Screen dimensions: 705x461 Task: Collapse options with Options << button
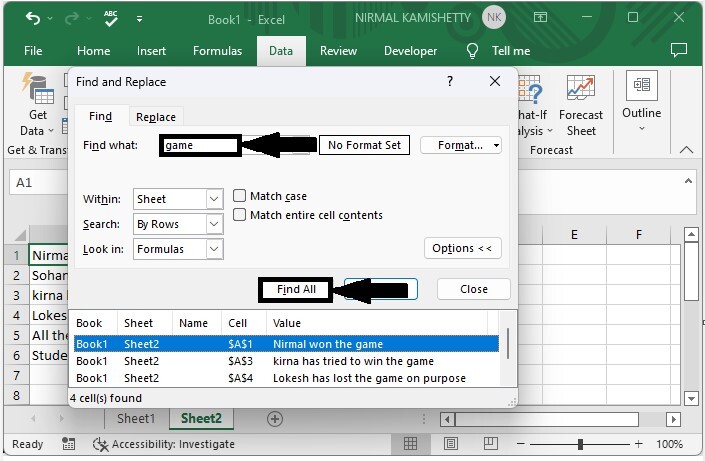462,248
